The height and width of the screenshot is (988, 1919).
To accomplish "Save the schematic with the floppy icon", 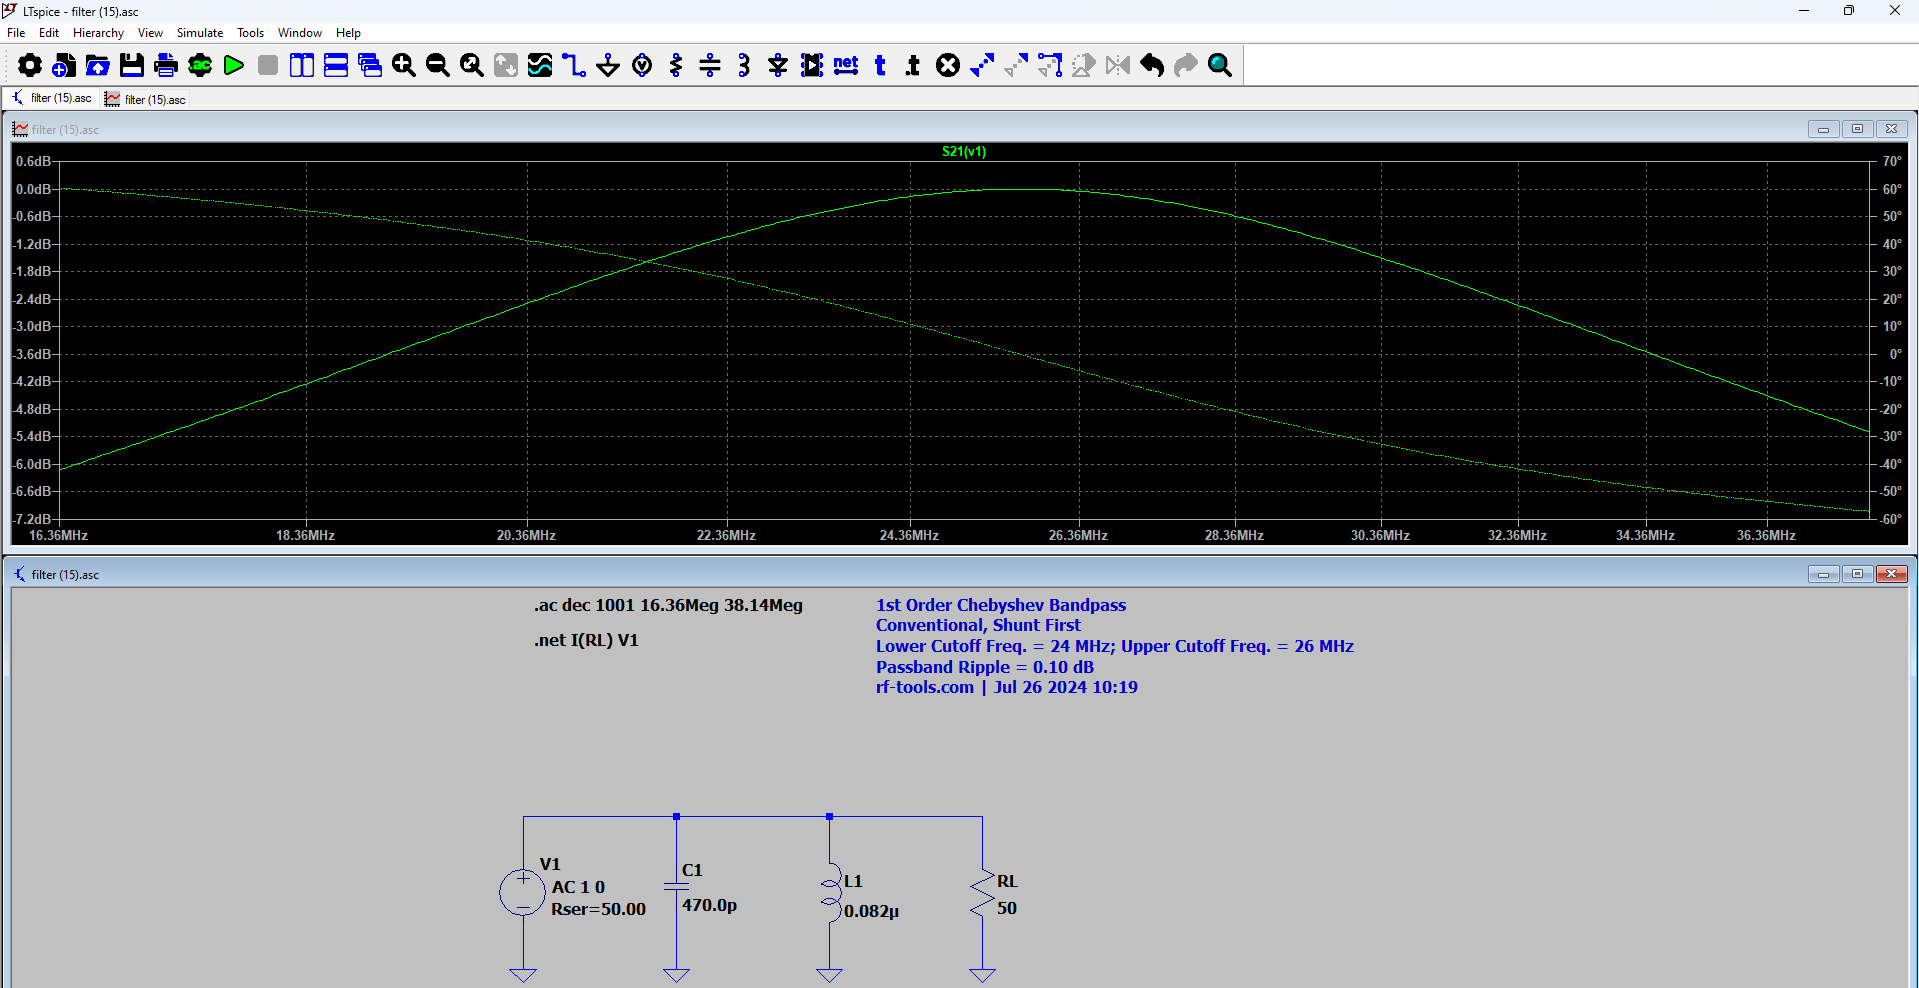I will [x=132, y=65].
